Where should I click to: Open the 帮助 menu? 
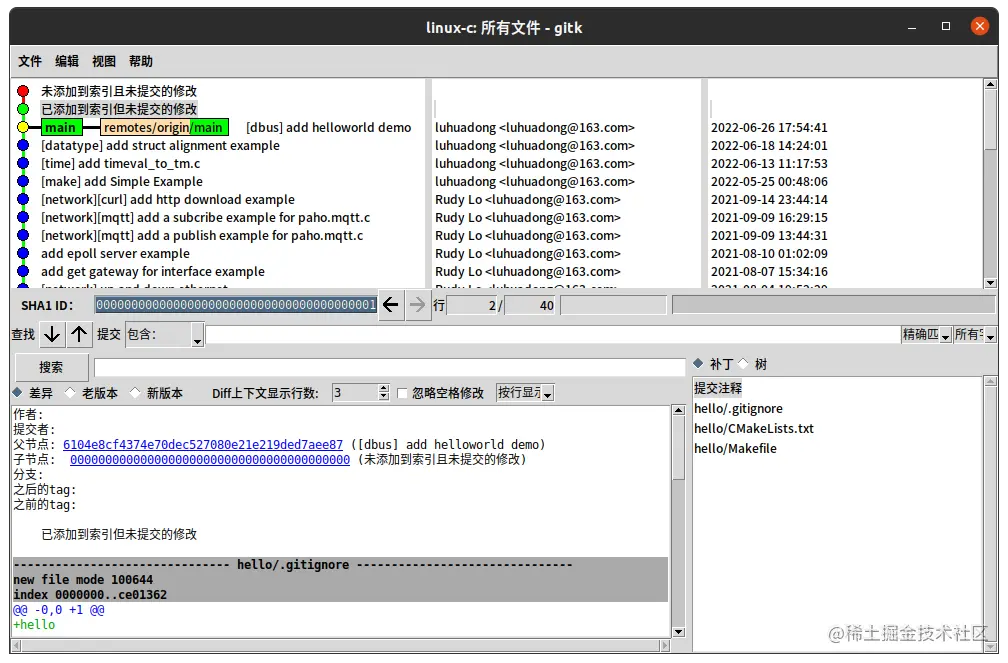point(141,61)
